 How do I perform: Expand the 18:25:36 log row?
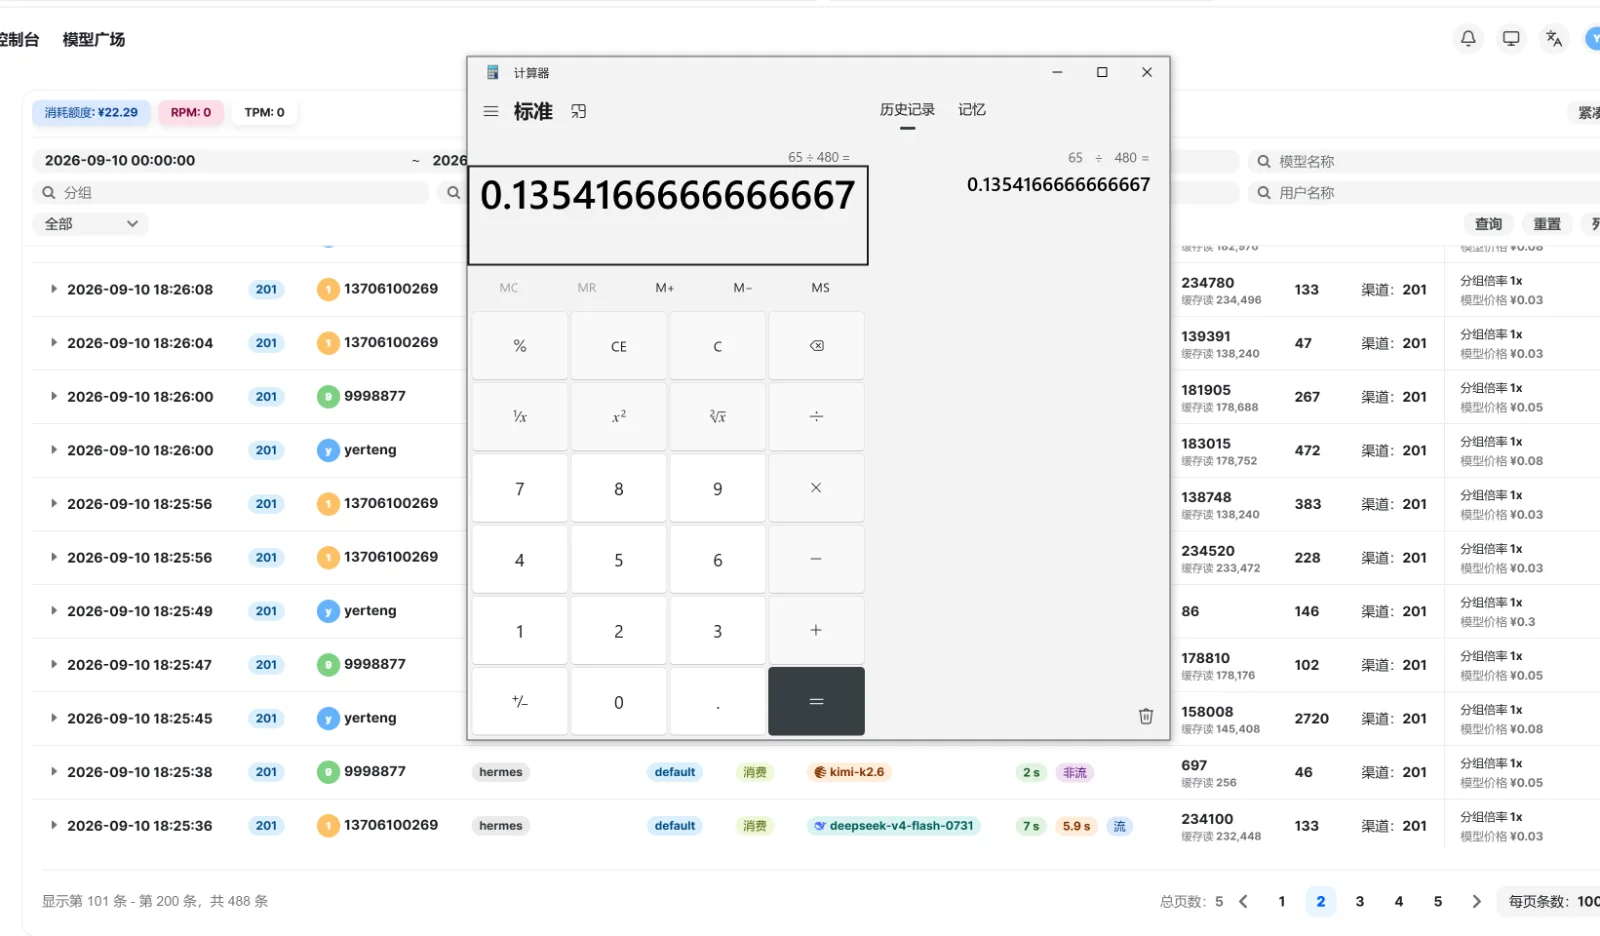pos(53,825)
